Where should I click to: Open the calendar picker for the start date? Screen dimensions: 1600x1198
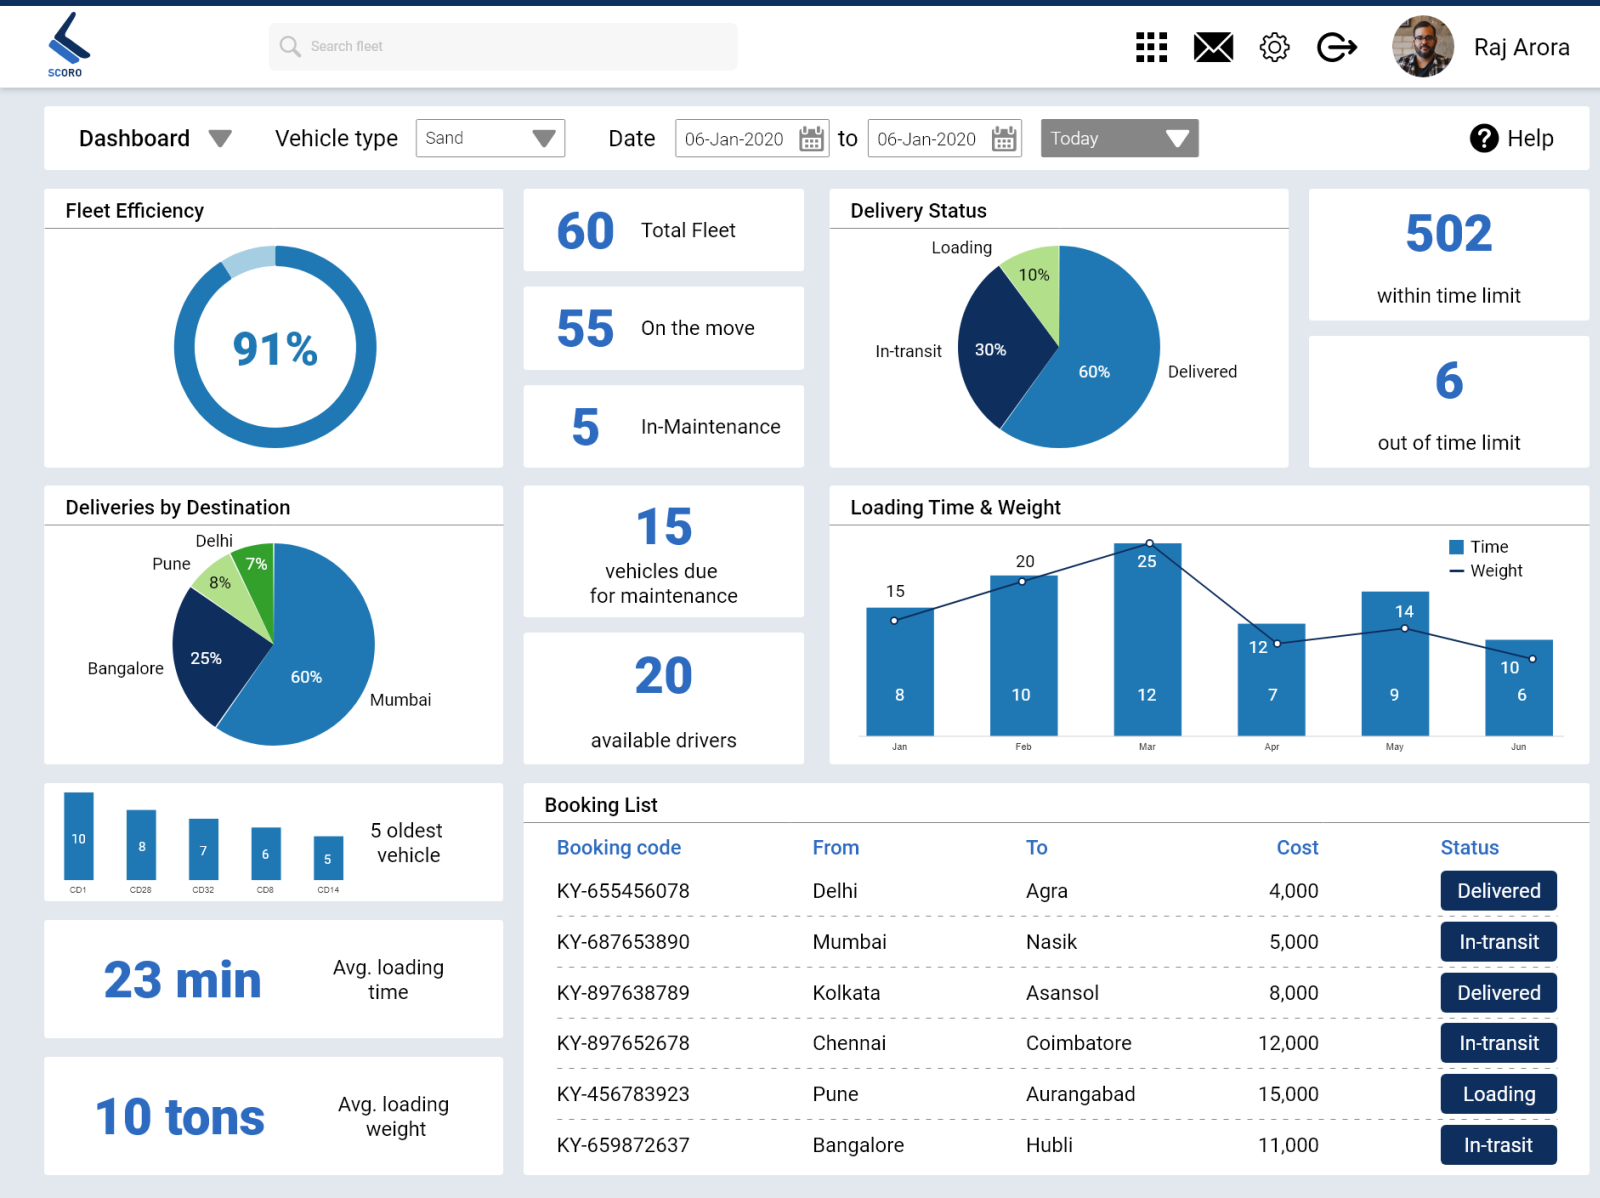coord(812,139)
